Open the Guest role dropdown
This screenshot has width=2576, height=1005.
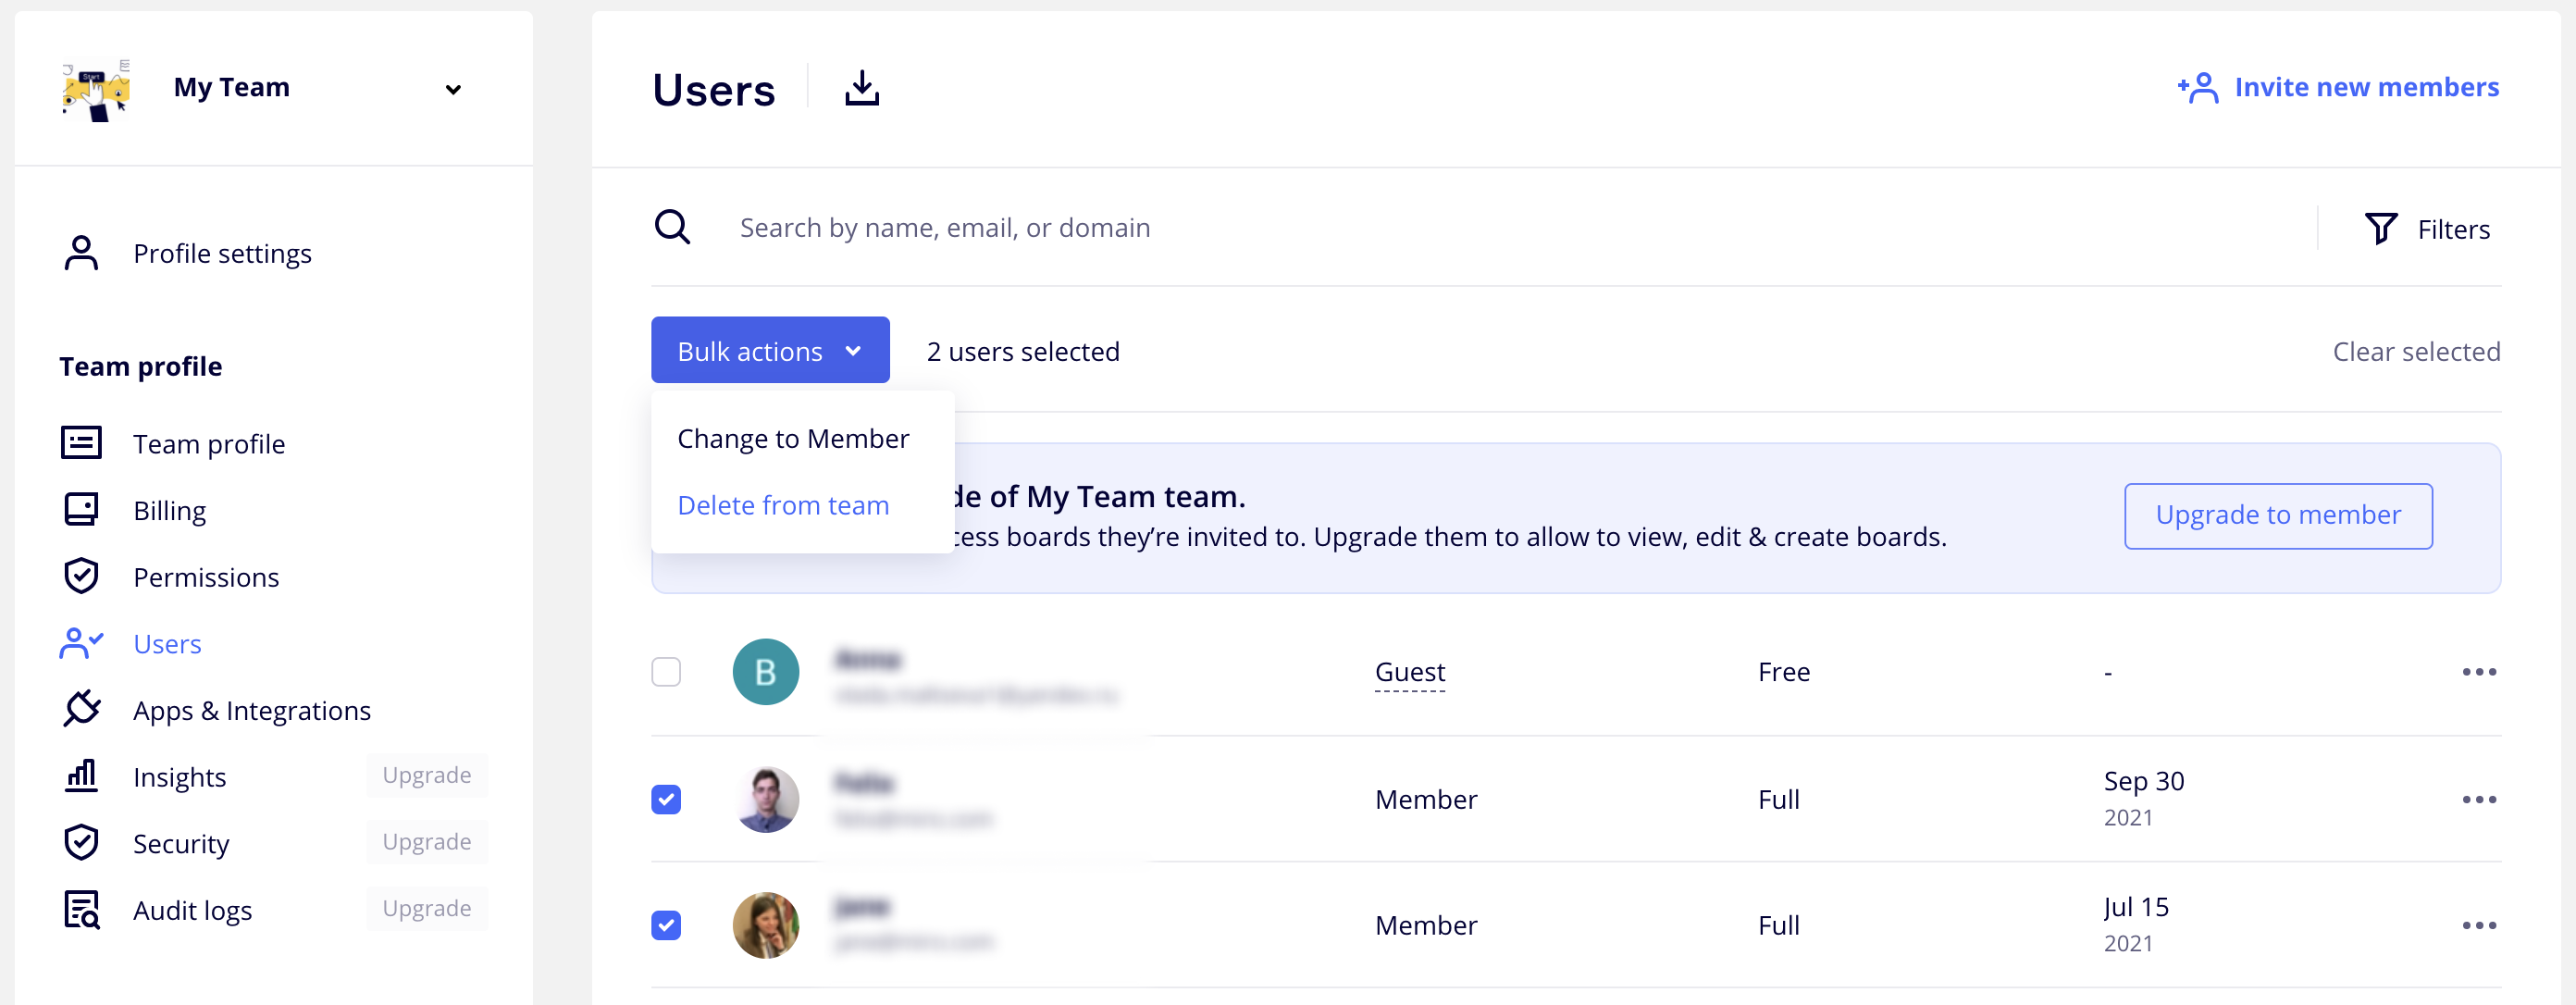[1409, 672]
